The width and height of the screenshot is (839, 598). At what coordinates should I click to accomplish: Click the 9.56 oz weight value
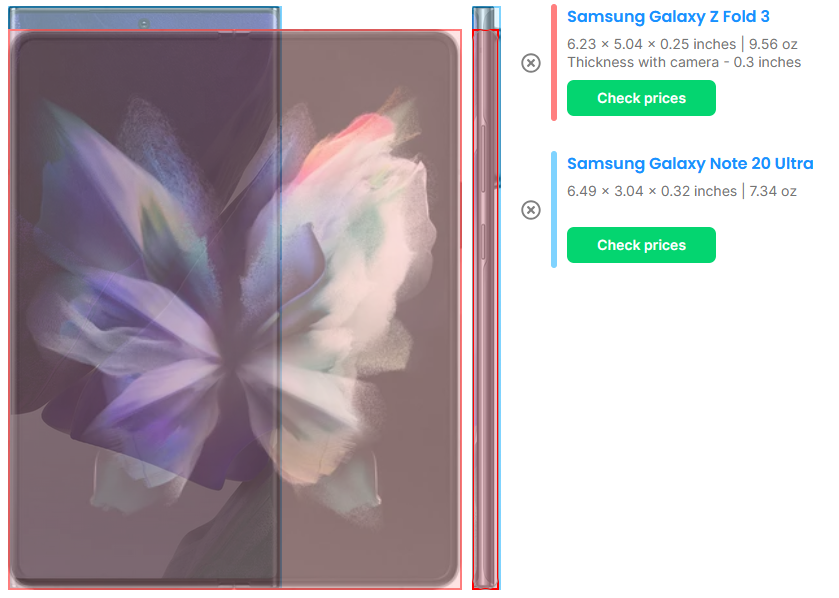(773, 44)
